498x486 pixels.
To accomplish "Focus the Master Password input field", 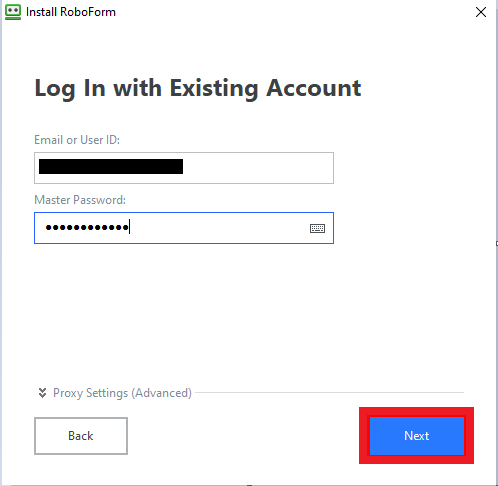I will click(x=184, y=228).
